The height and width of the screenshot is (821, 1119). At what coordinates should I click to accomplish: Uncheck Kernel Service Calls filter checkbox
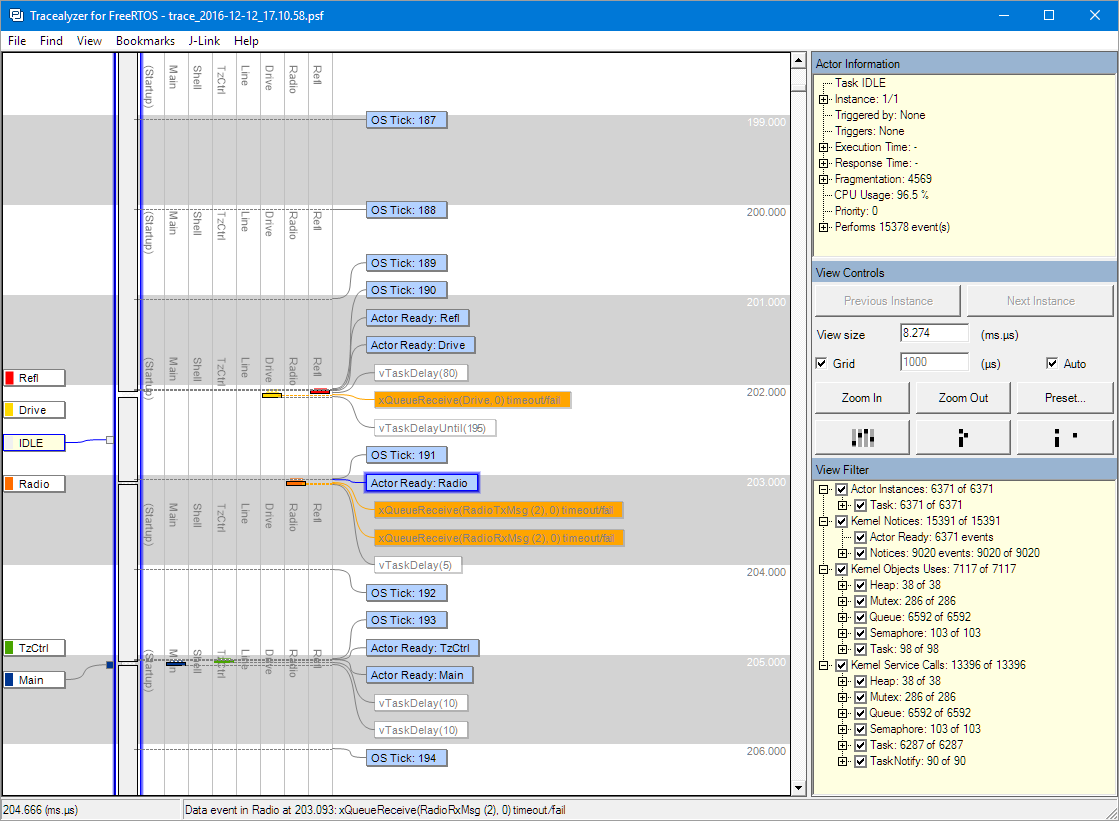841,665
